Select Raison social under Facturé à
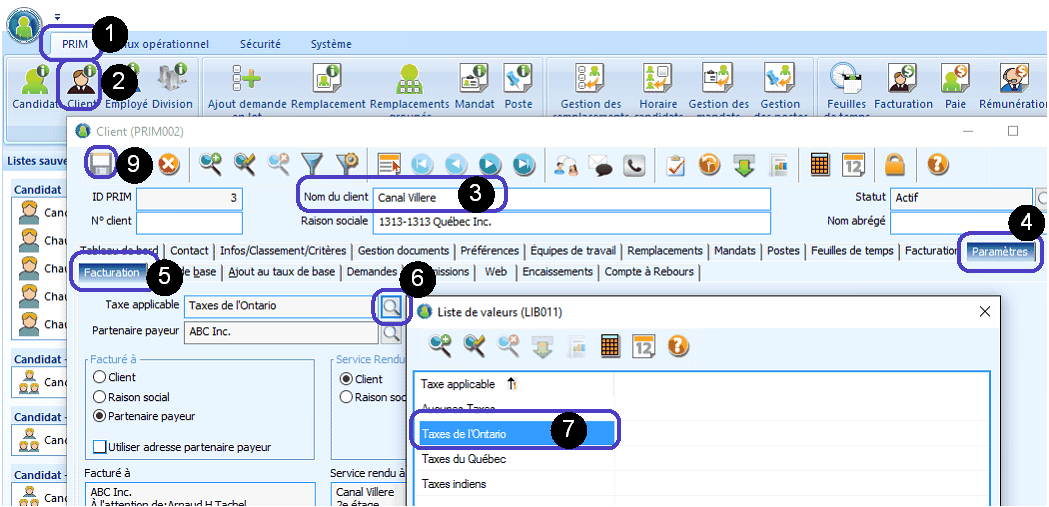This screenshot has width=1049, height=507. tap(100, 397)
